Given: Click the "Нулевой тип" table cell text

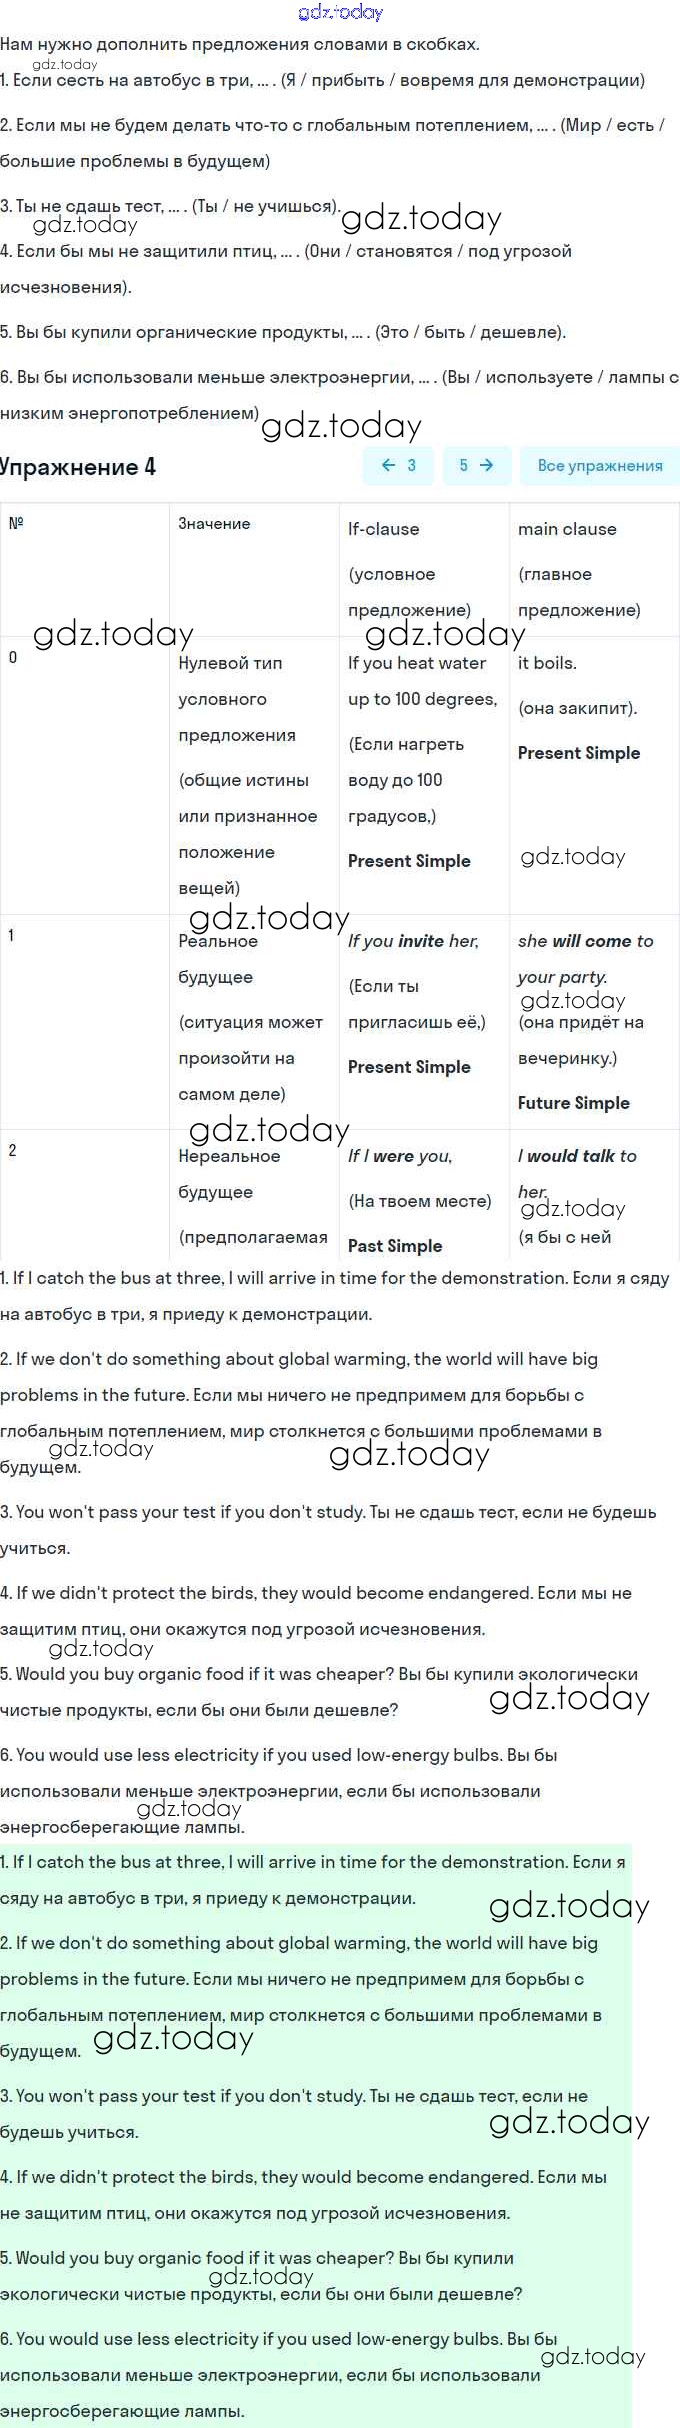Looking at the screenshot, I should 230,663.
